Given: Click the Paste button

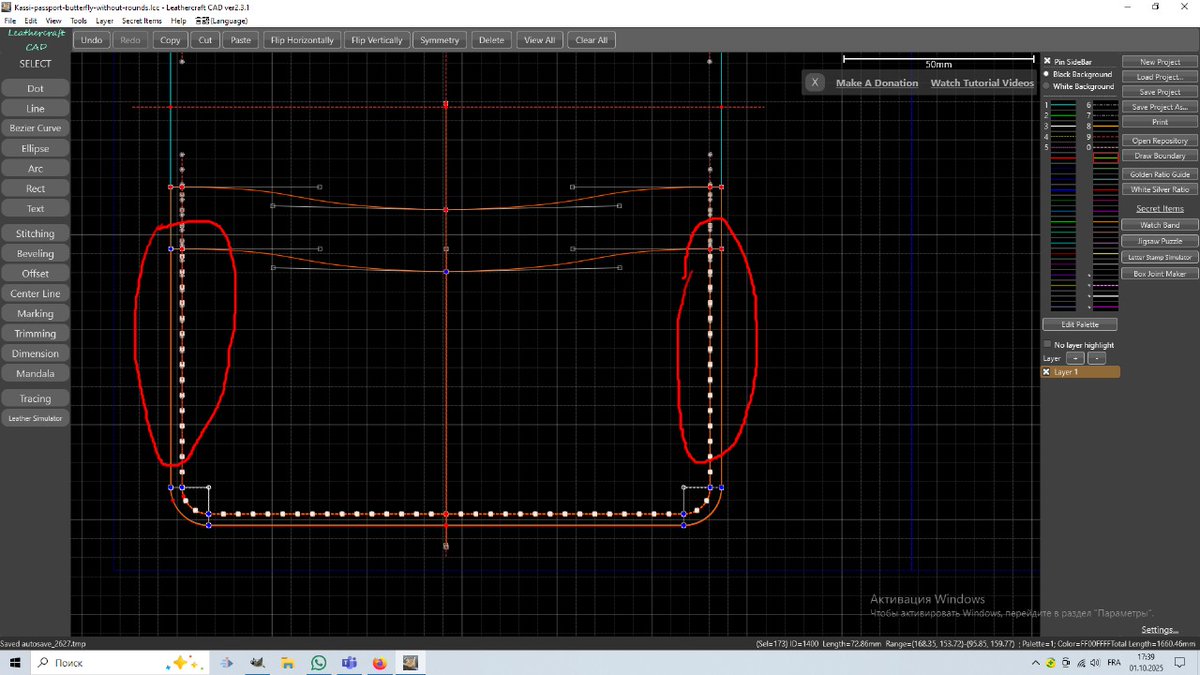Looking at the screenshot, I should pyautogui.click(x=241, y=40).
